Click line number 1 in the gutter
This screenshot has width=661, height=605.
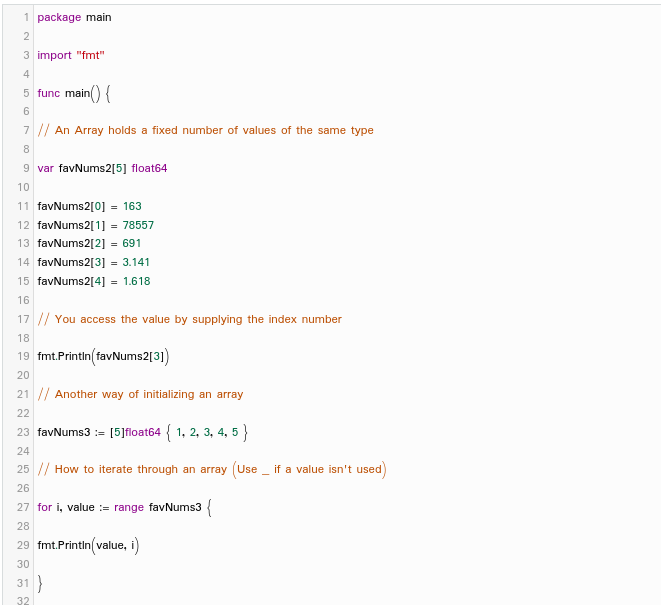tap(26, 17)
